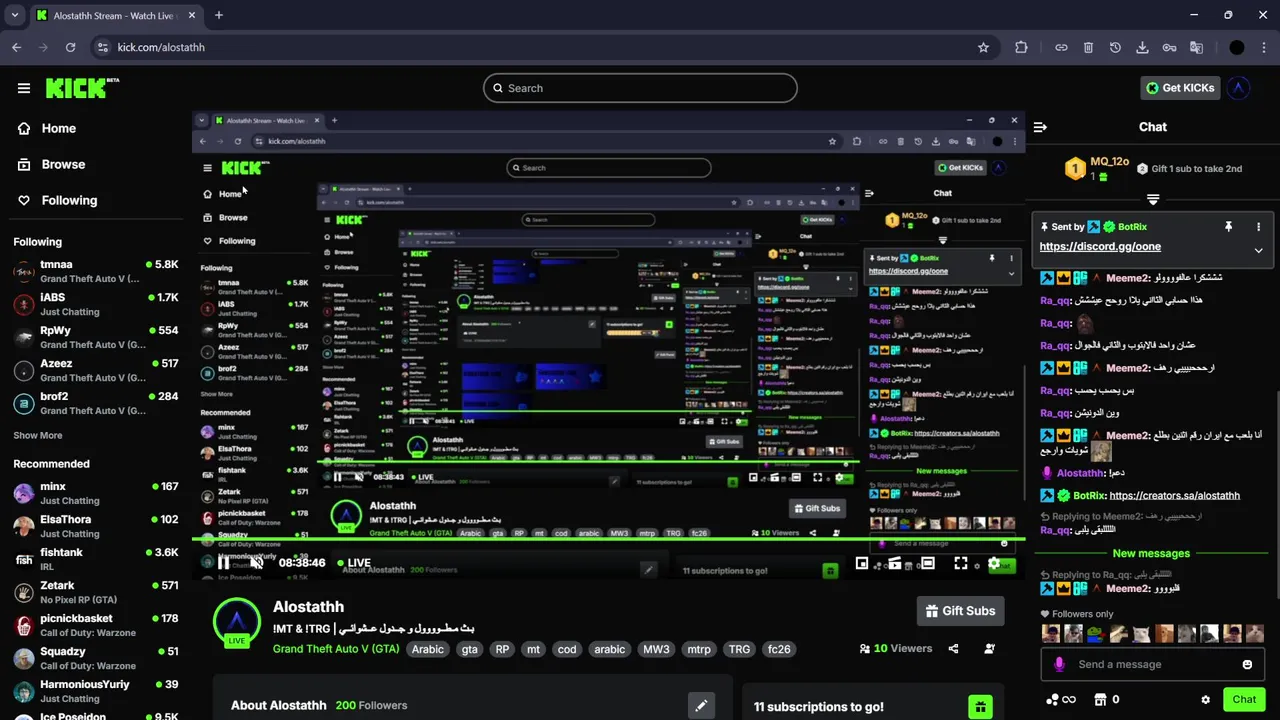Click the MW3 tag
The image size is (1280, 720).
656,649
